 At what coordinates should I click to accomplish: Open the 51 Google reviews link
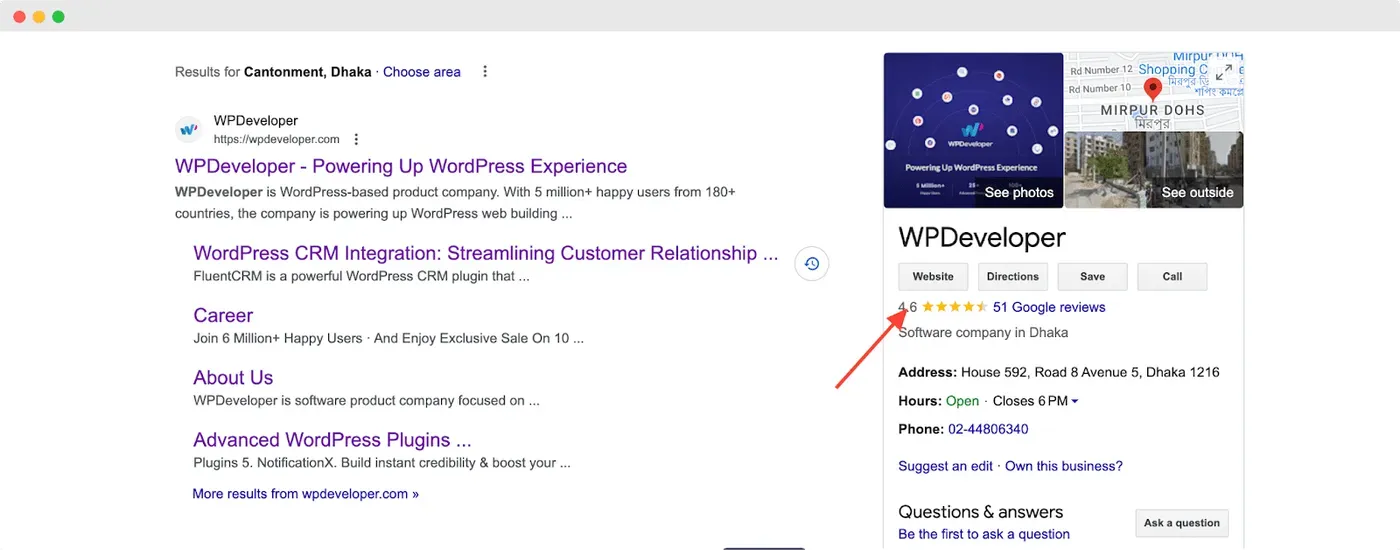coord(1049,307)
